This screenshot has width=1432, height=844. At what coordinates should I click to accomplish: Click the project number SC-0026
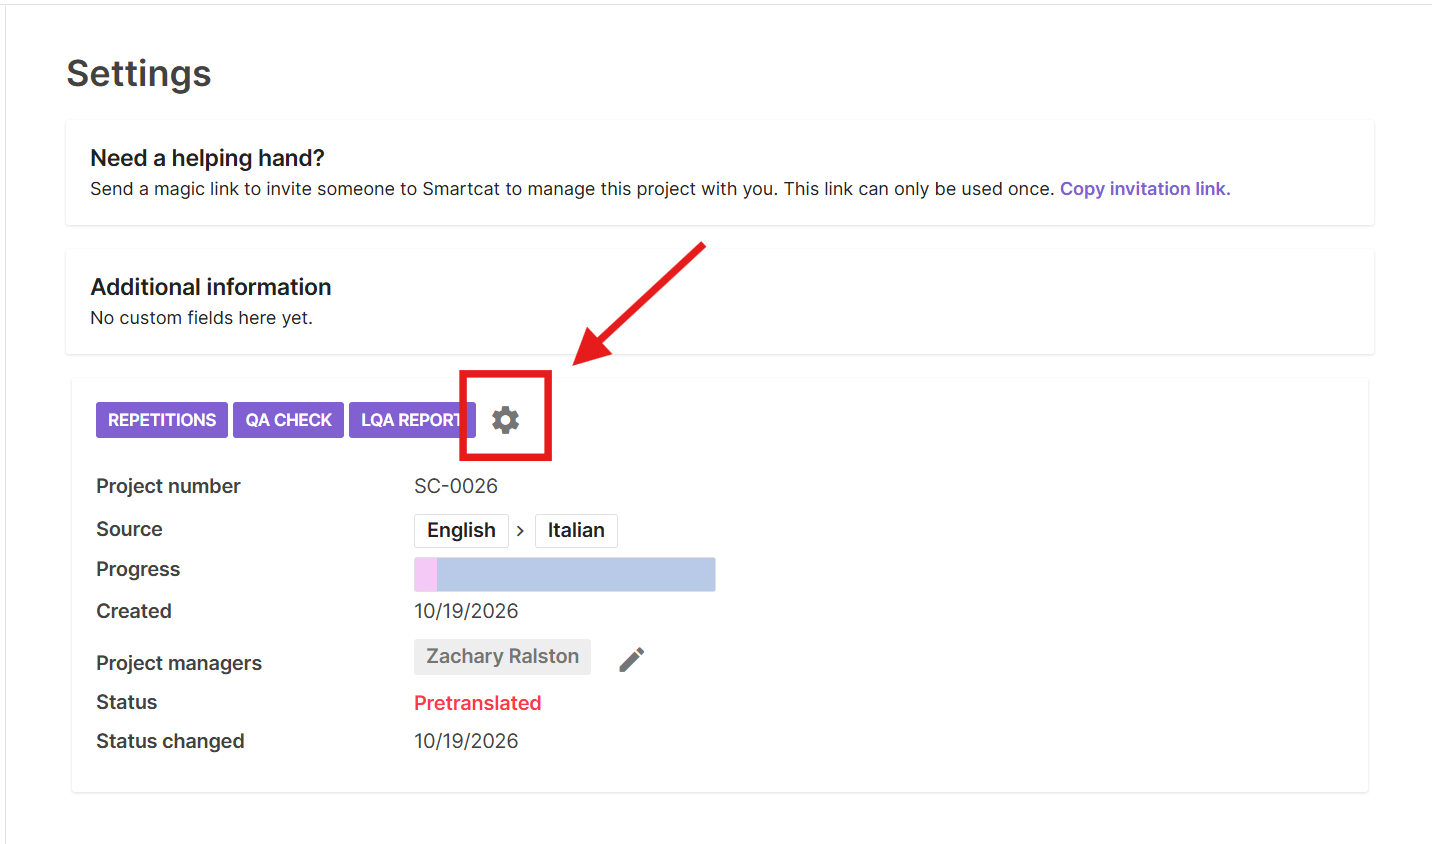456,486
